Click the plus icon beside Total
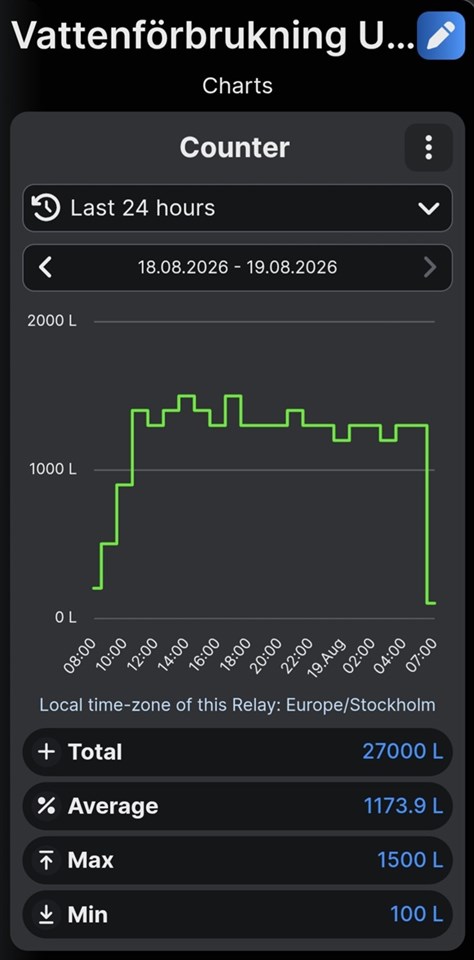The height and width of the screenshot is (960, 474). click(47, 752)
